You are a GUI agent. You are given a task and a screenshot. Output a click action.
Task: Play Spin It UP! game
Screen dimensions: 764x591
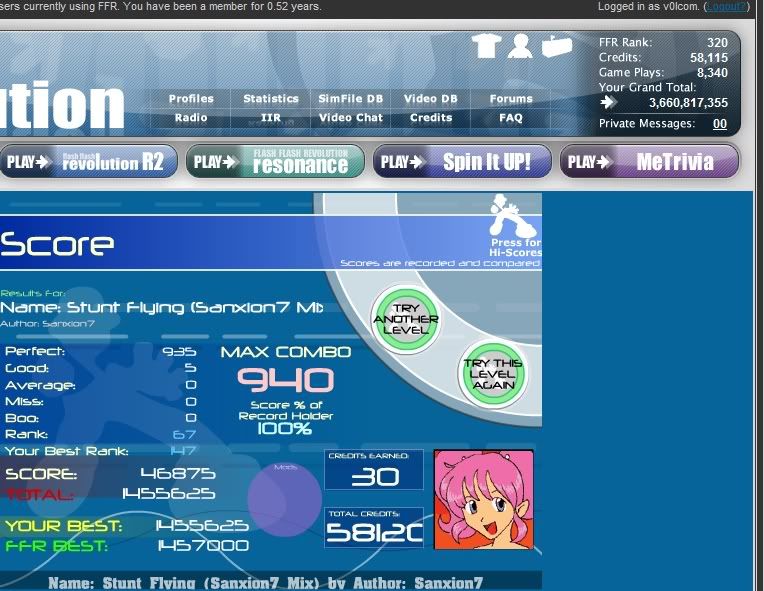click(462, 161)
